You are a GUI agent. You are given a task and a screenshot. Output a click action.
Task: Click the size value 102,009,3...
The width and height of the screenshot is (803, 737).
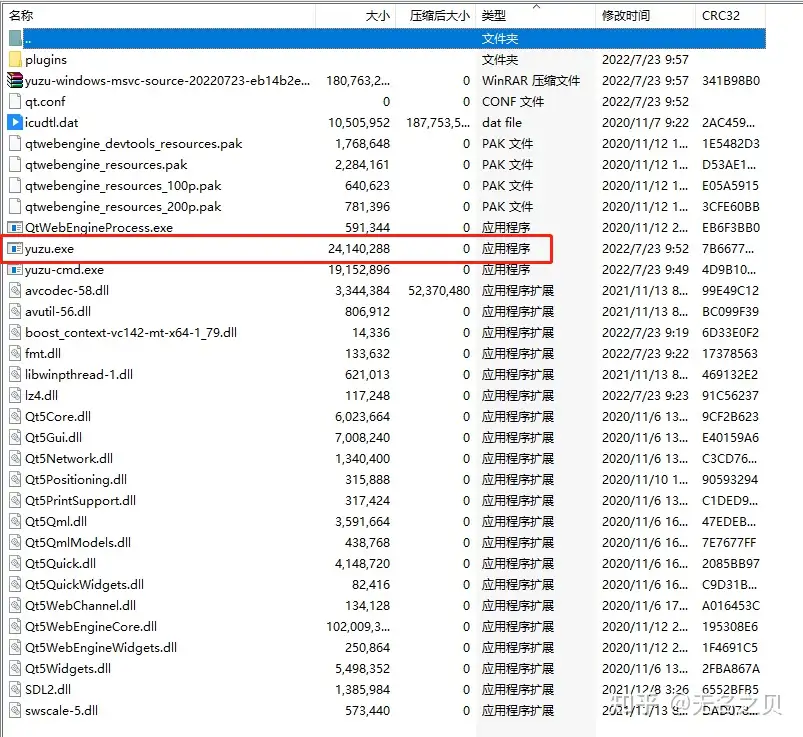point(358,627)
